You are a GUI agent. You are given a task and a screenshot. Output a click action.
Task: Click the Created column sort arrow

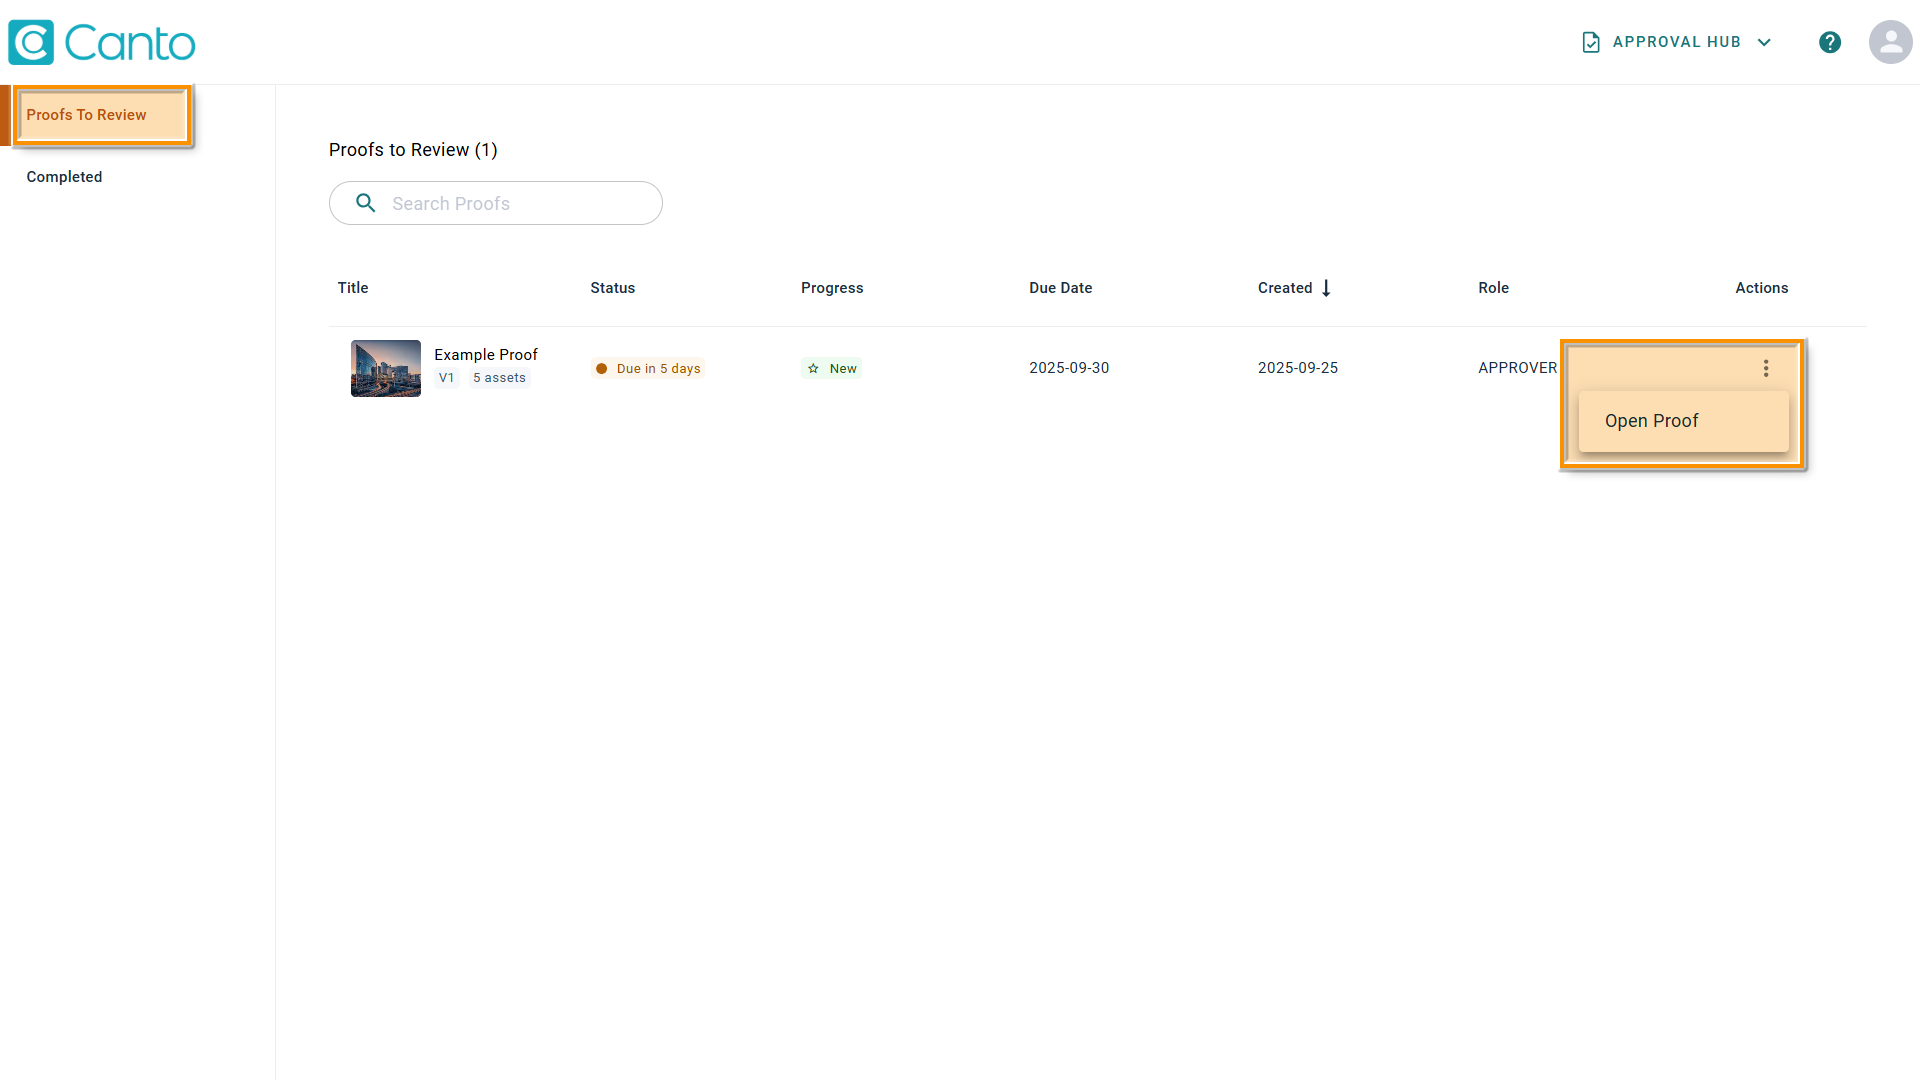click(1326, 288)
